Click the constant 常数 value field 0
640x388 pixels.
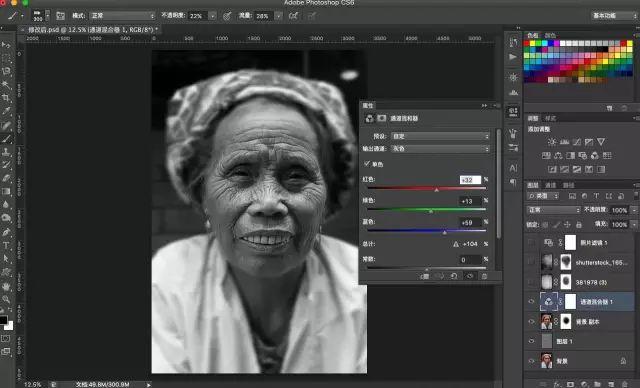471,259
